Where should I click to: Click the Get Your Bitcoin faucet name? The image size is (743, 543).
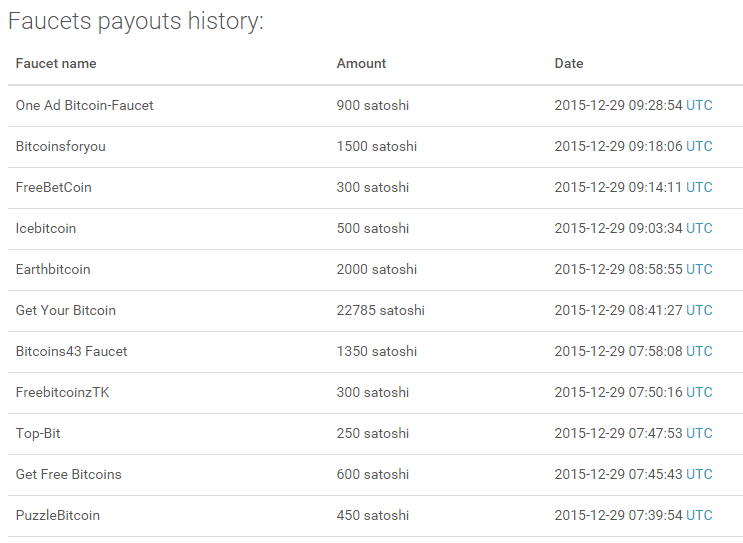(66, 310)
